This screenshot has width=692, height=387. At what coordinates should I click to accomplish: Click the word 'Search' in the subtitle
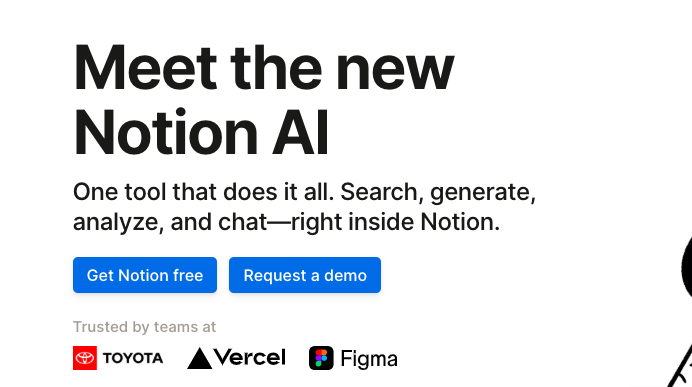coord(381,192)
